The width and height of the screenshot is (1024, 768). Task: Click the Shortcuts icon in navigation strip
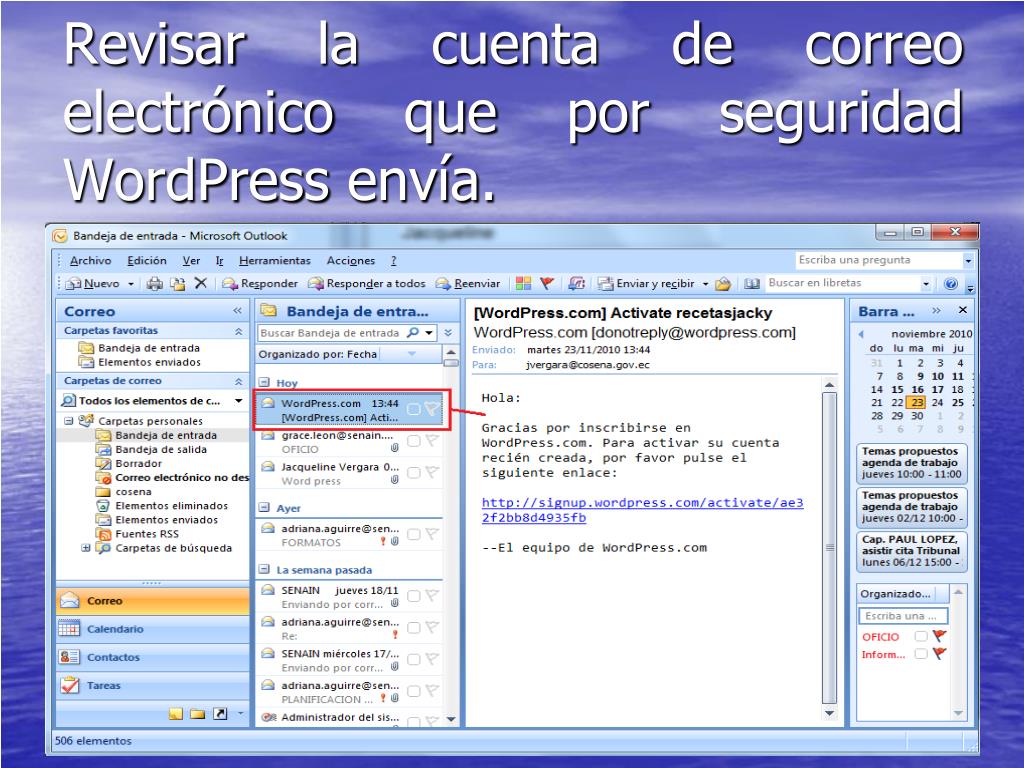click(220, 714)
